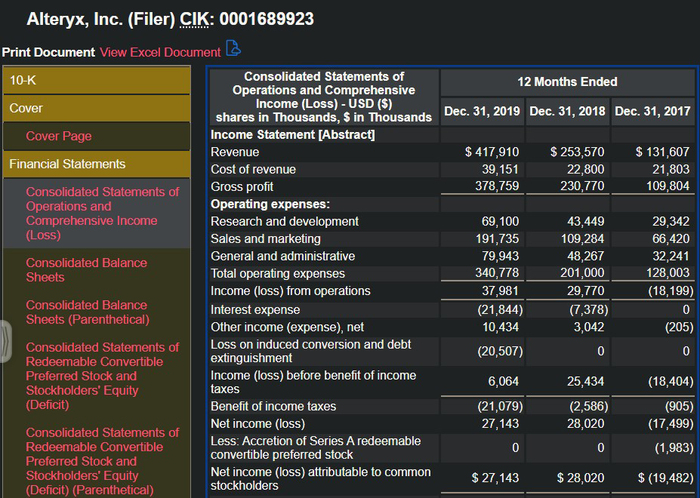Click the Print Document link
The height and width of the screenshot is (498, 700).
(48, 51)
